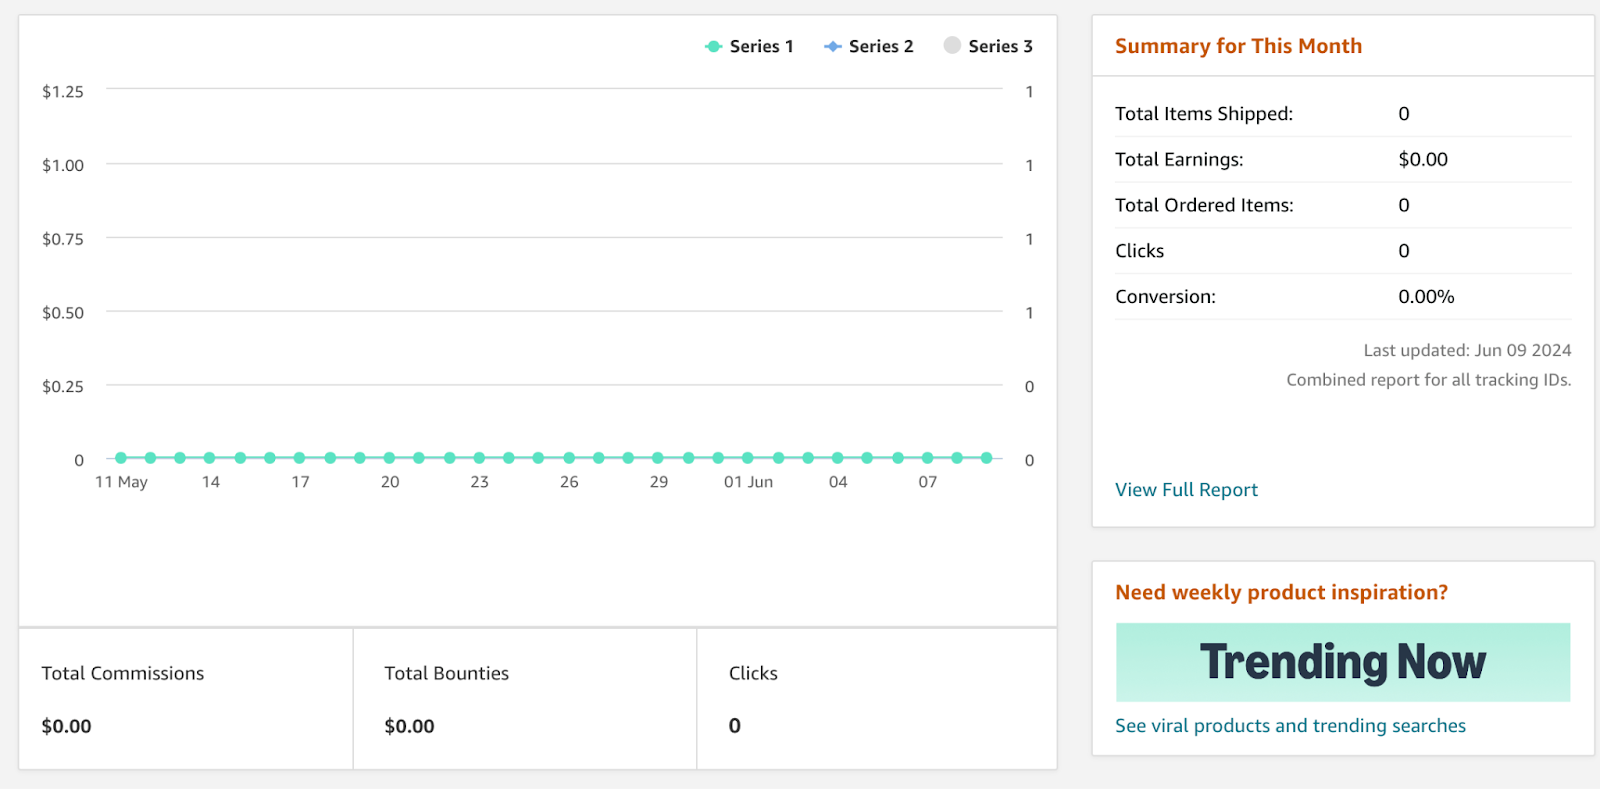Select the Clicks panel below the chart
The width and height of the screenshot is (1600, 789).
(876, 699)
